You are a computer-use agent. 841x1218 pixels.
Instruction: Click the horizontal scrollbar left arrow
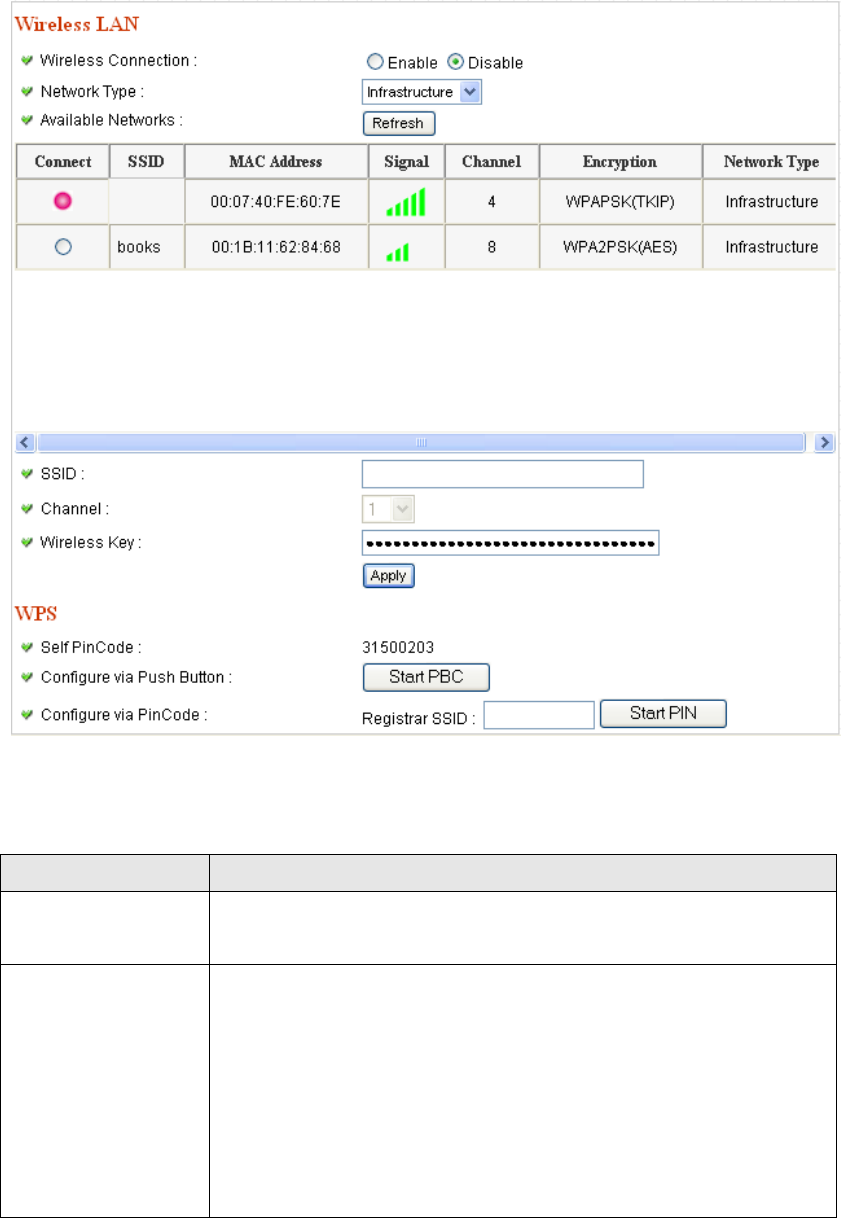click(x=26, y=441)
